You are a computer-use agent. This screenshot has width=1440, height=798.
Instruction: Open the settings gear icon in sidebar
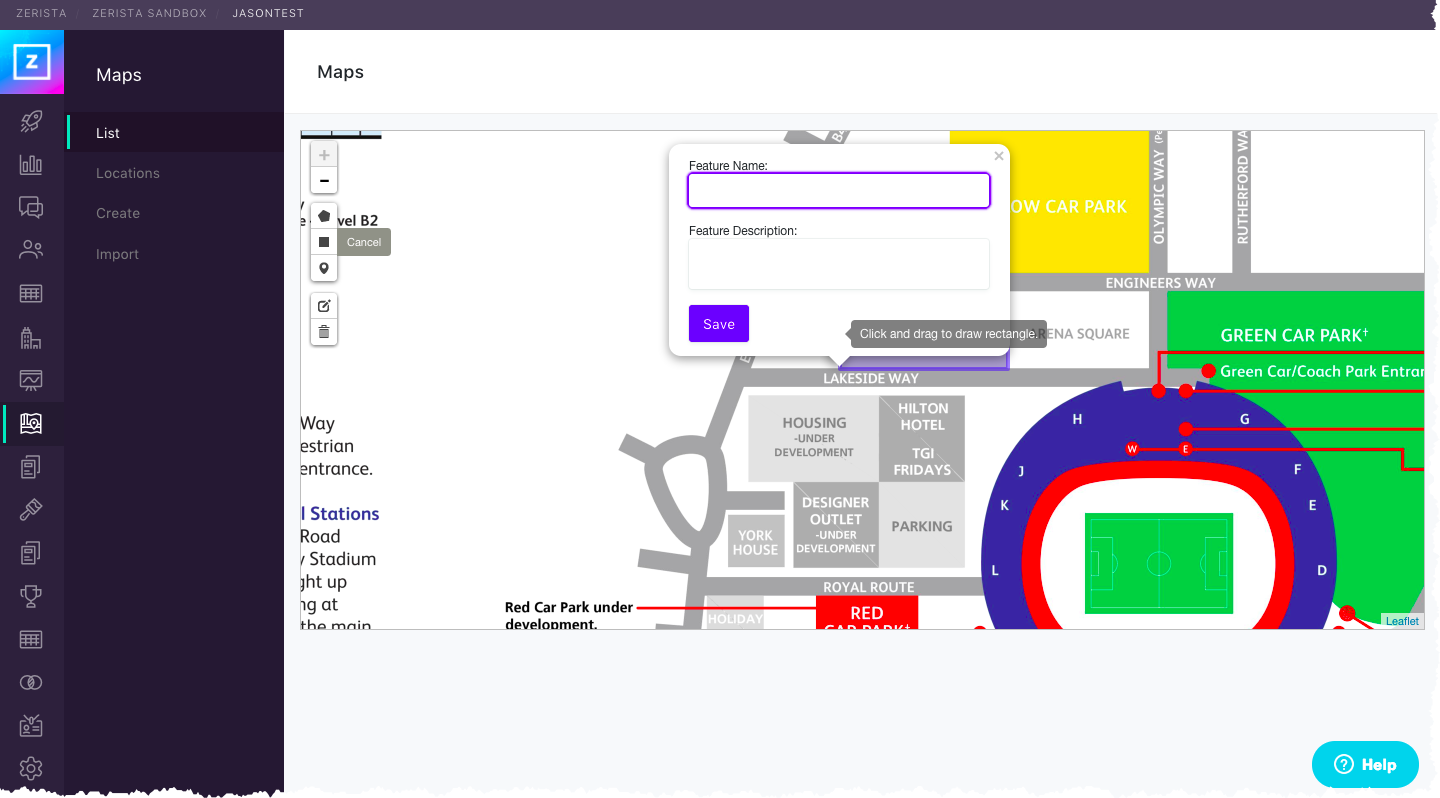pyautogui.click(x=31, y=768)
